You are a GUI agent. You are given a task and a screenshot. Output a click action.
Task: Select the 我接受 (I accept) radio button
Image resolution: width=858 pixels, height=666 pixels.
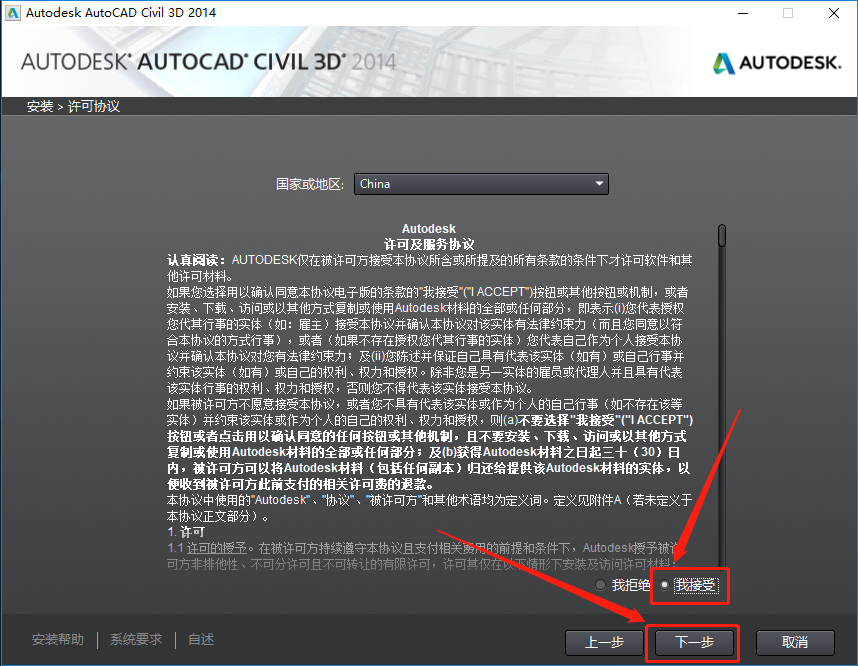coord(664,585)
